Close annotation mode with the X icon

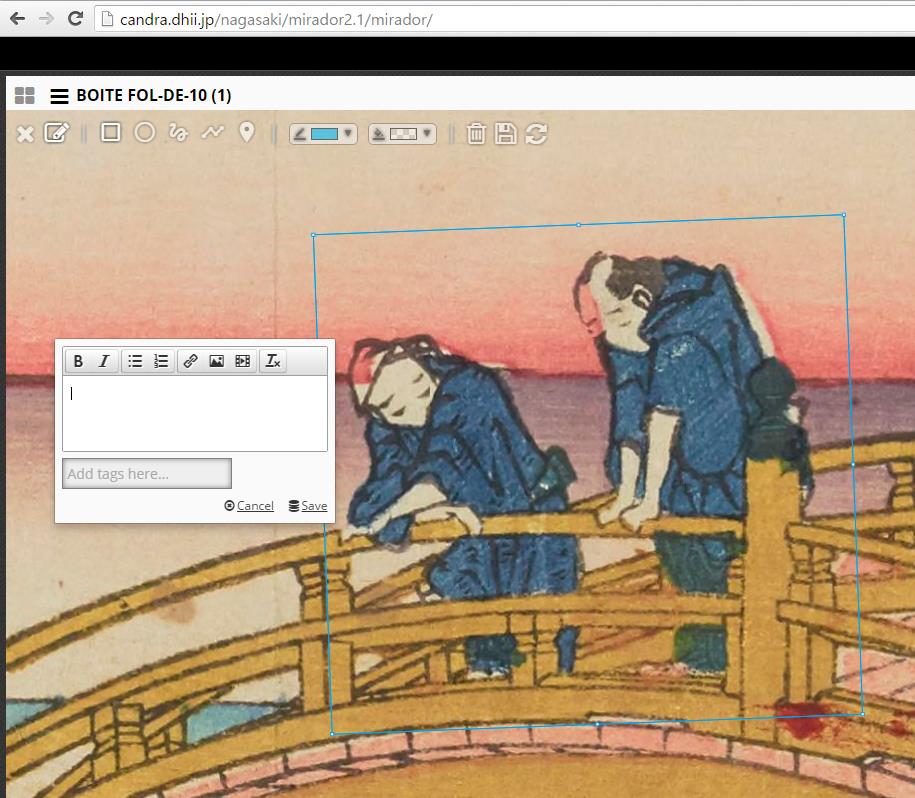(x=25, y=134)
